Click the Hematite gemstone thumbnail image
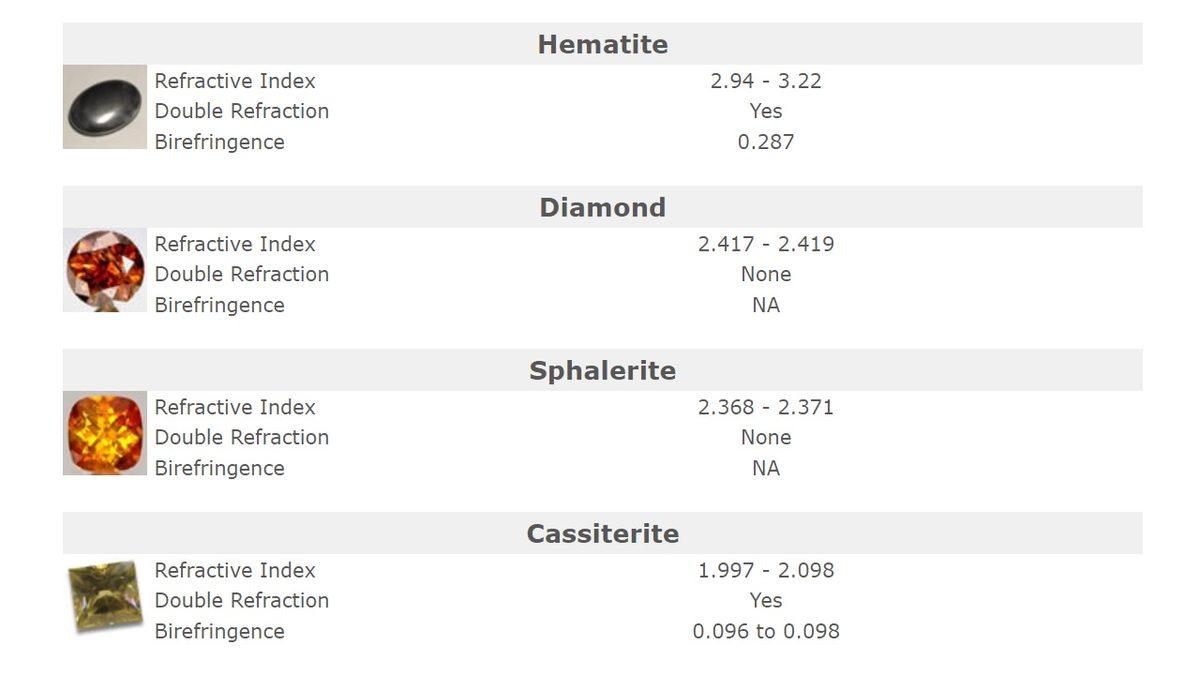This screenshot has height=675, width=1200. pos(104,107)
